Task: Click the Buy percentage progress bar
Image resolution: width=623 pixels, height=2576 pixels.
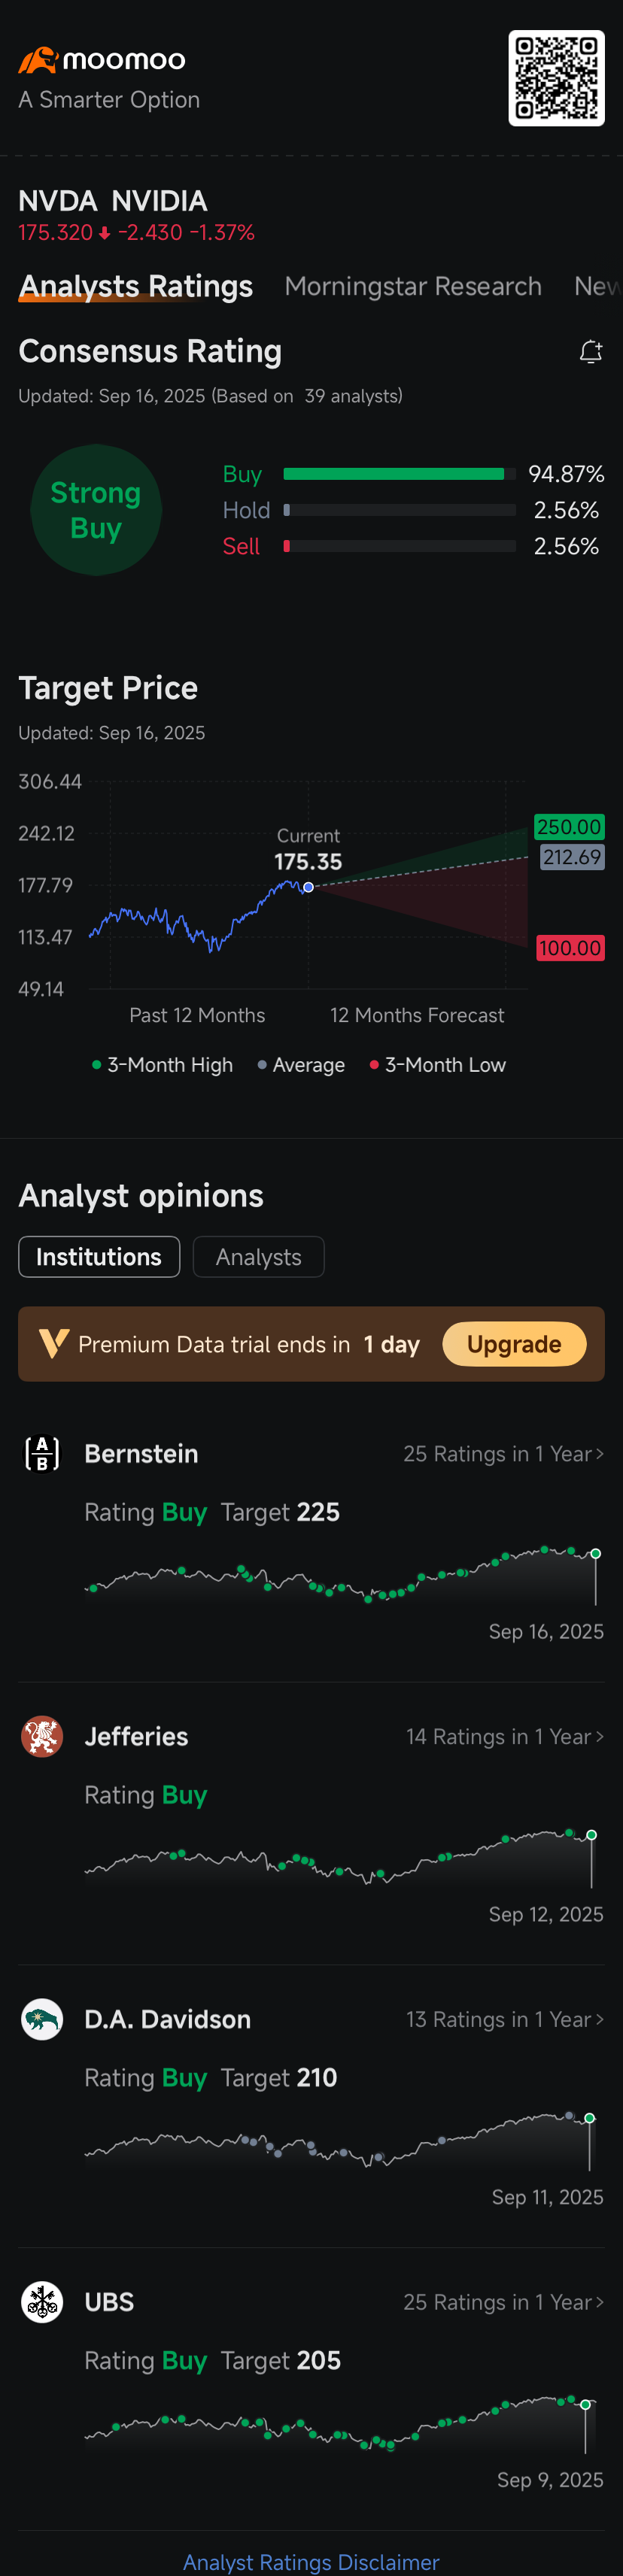Action: coord(399,474)
